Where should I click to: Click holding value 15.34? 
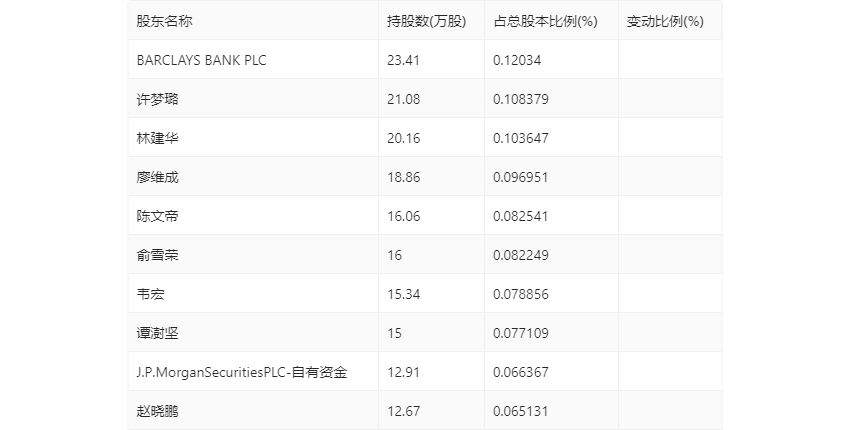403,294
